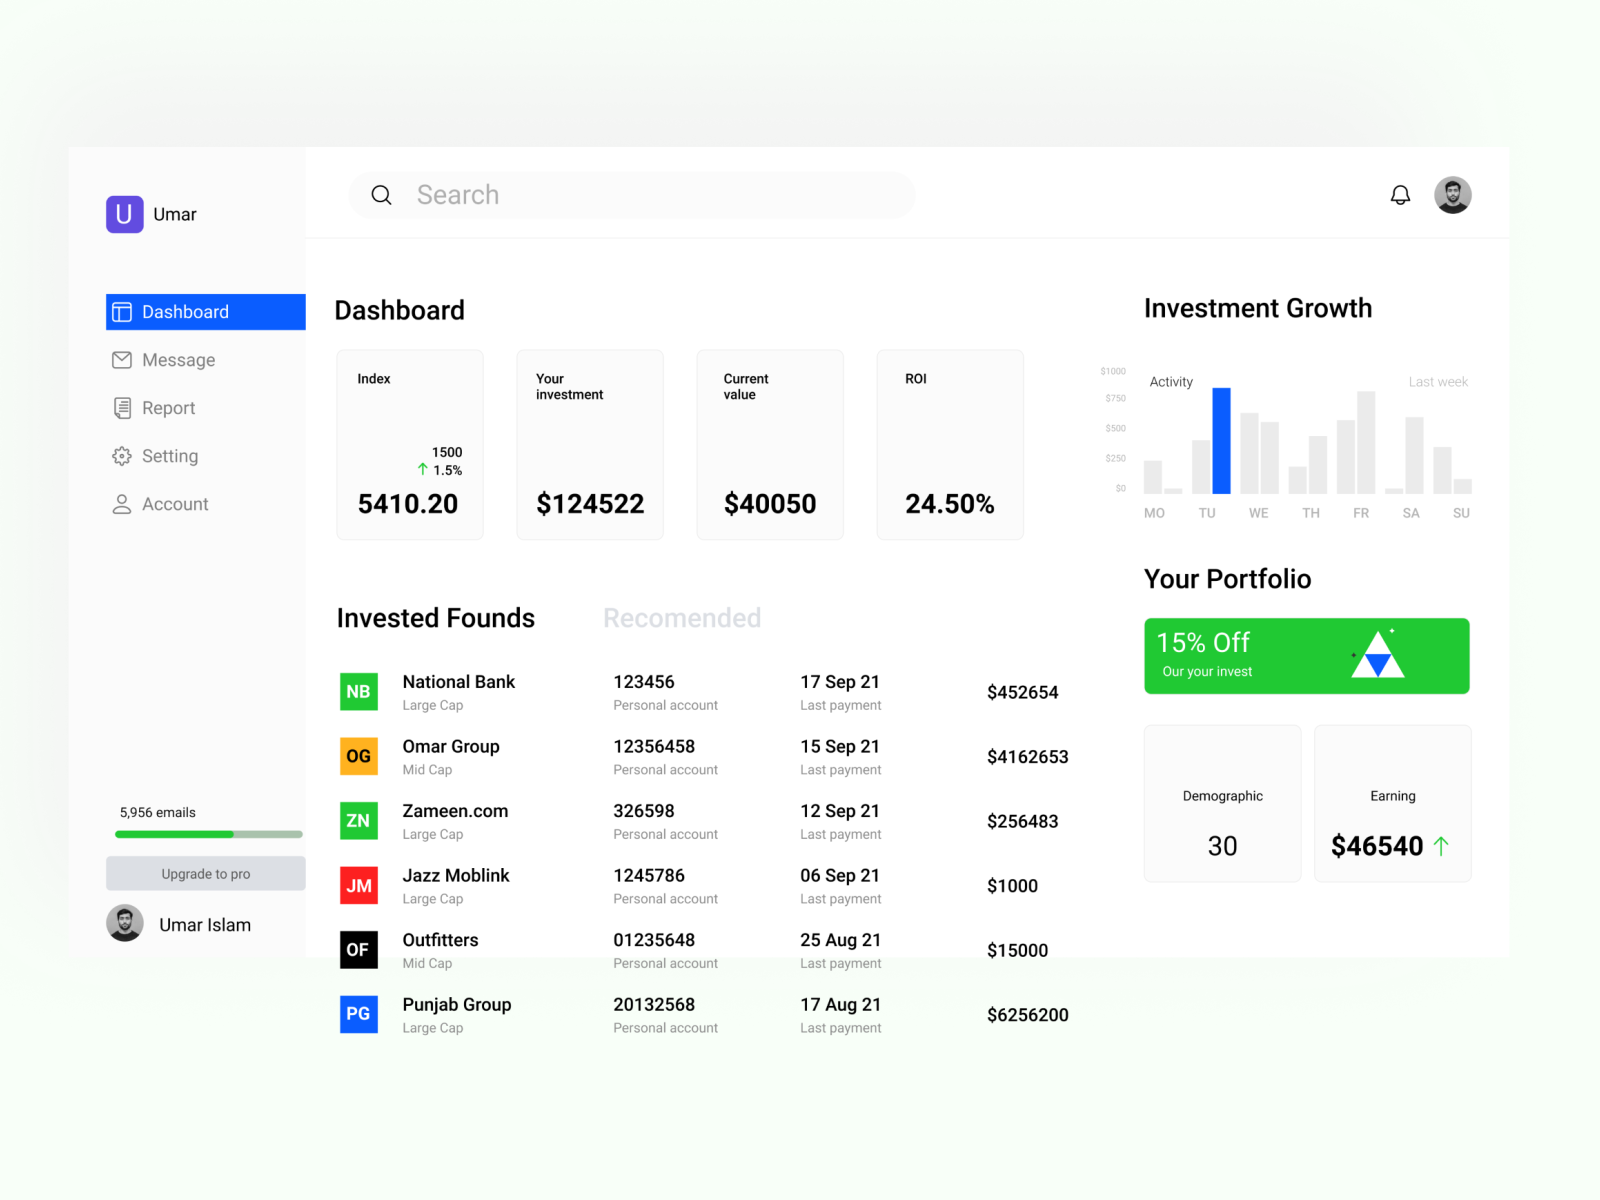
Task: Select the Omar Group OG badge
Action: pos(358,756)
